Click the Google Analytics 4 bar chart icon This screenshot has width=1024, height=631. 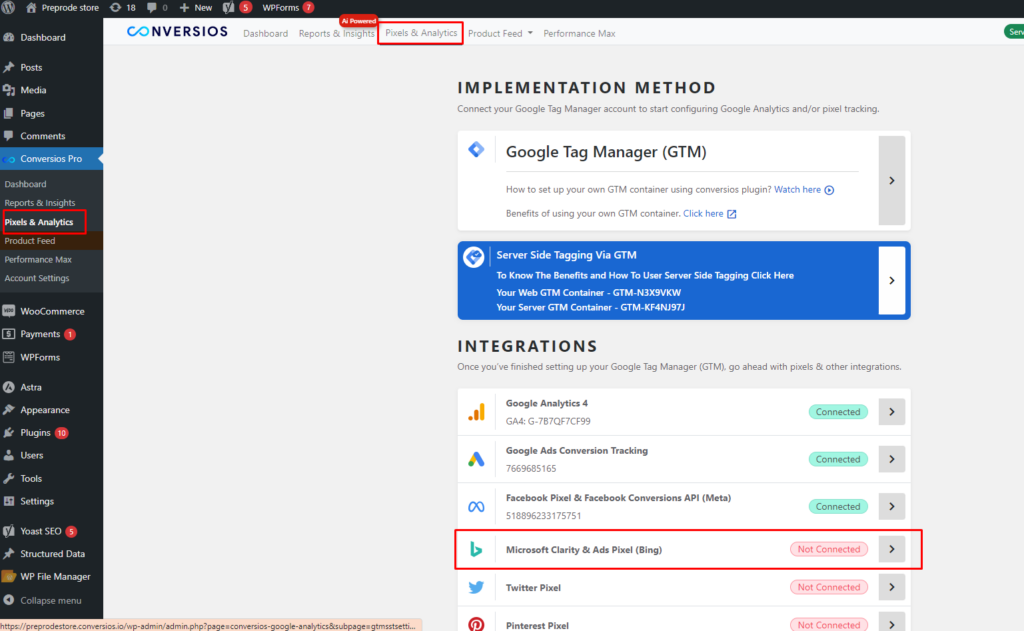pos(476,412)
